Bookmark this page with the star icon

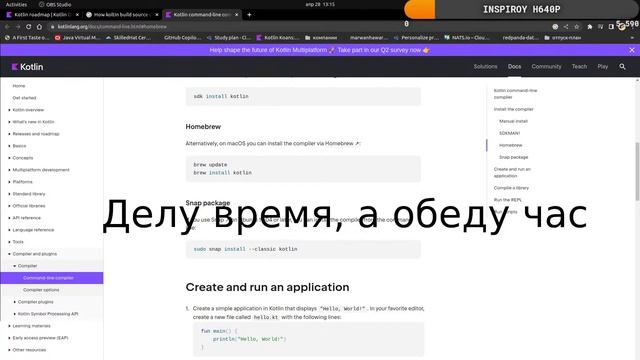click(576, 27)
